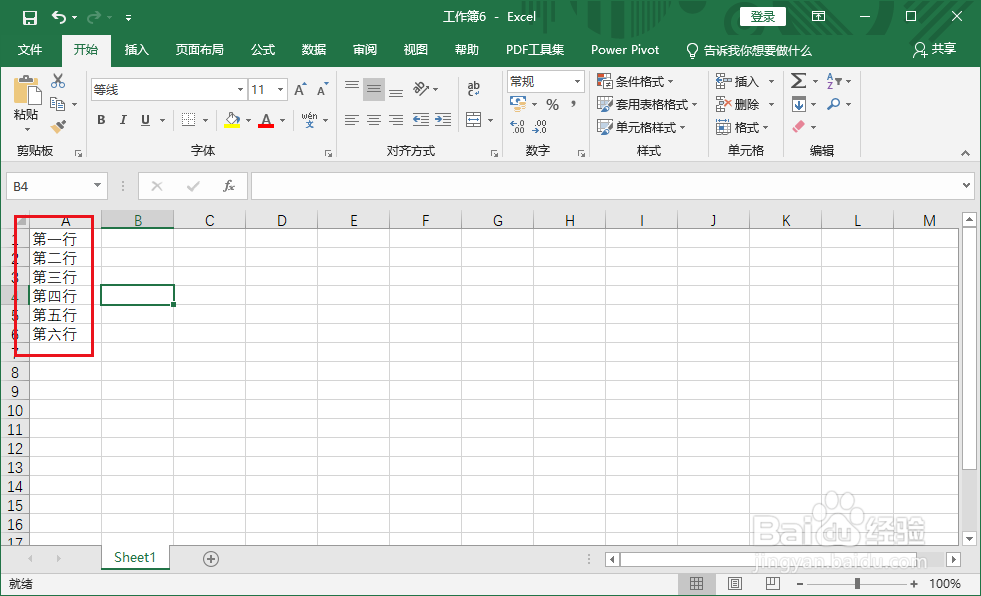Activate the Format Painter brush
This screenshot has width=981, height=596.
click(x=58, y=127)
